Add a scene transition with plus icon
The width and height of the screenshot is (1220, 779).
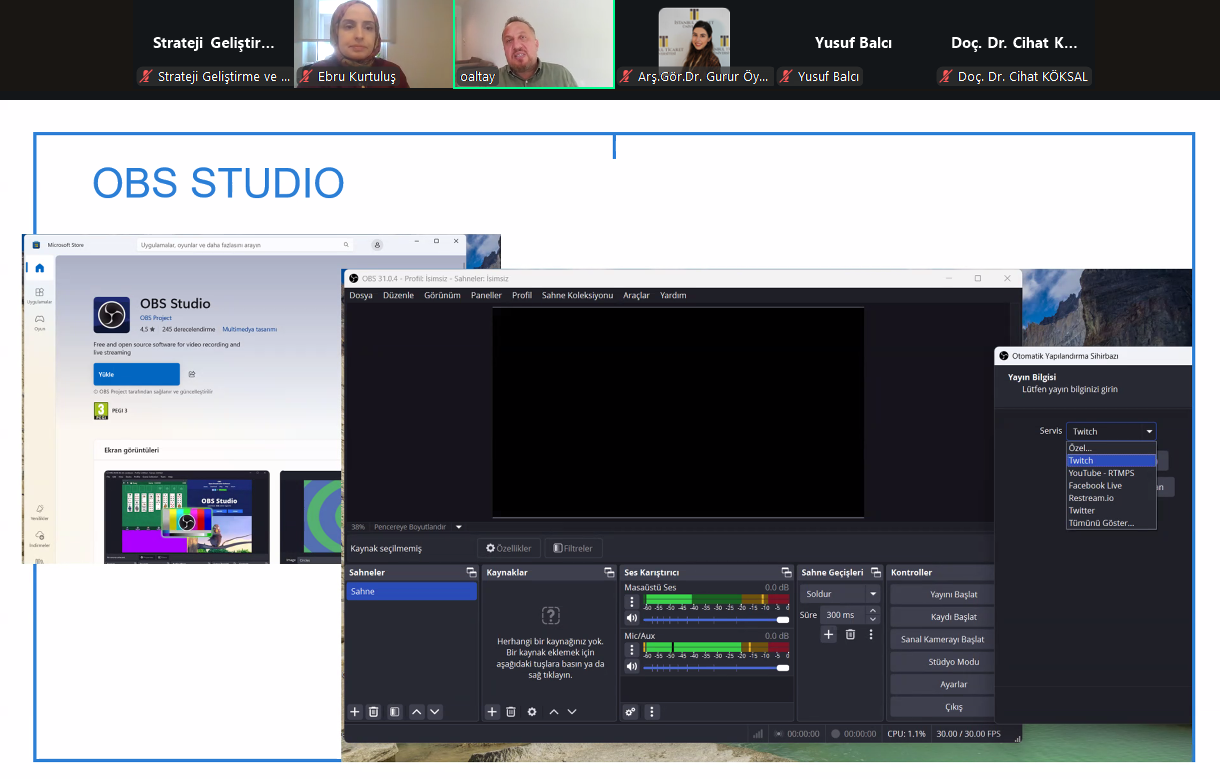click(829, 634)
